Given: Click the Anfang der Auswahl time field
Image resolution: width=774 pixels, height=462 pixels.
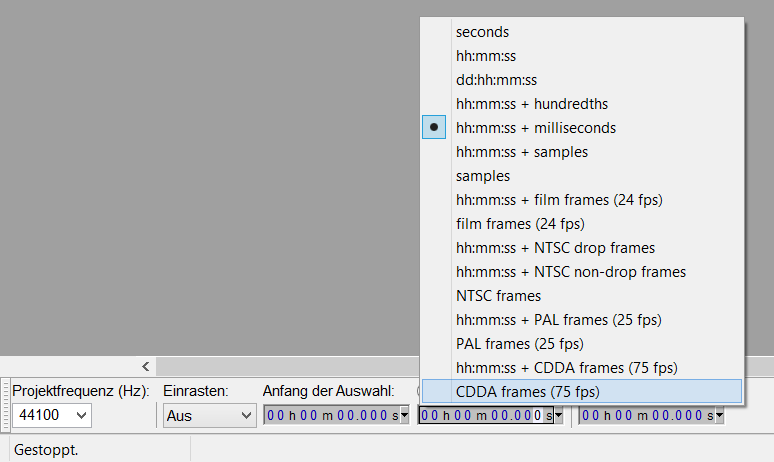Looking at the screenshot, I should [x=330, y=415].
